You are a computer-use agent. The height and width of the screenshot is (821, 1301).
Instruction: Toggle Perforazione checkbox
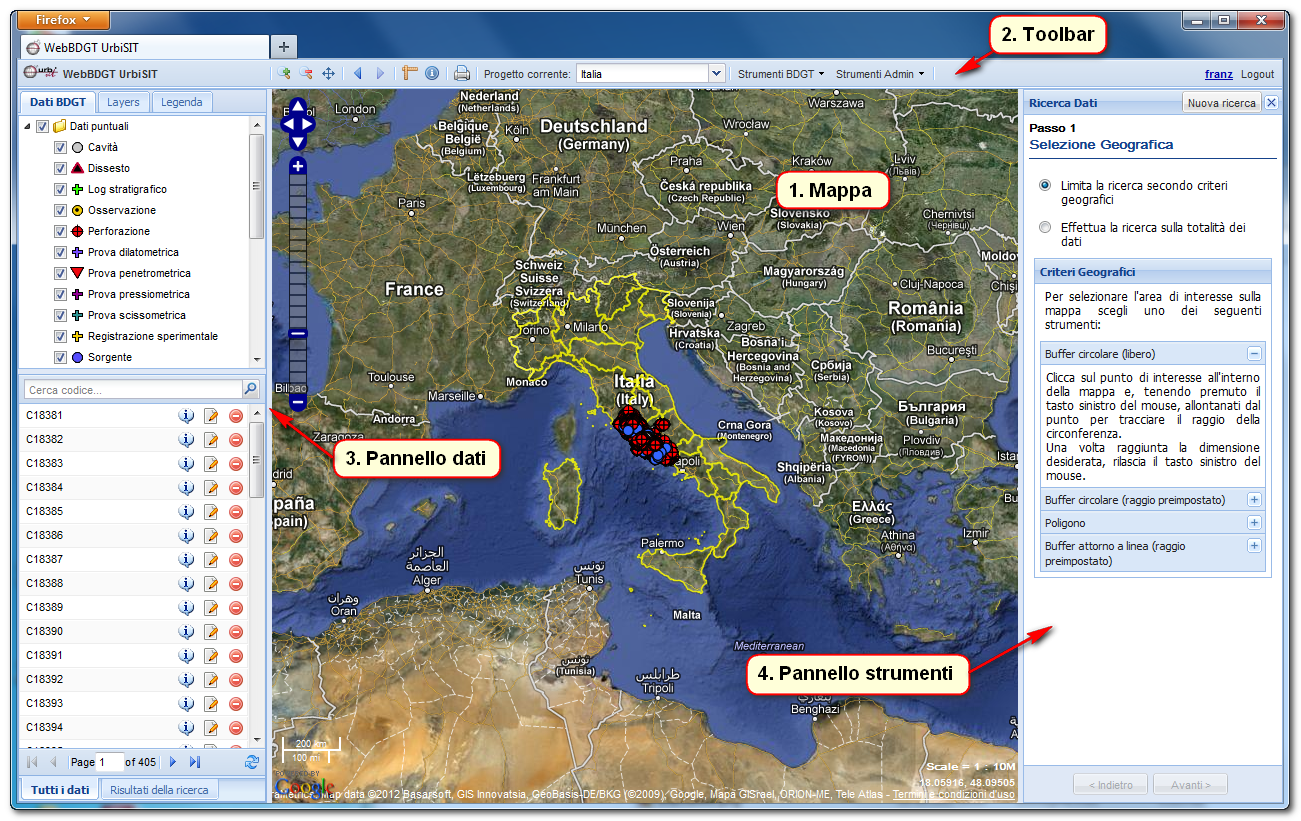coord(60,232)
